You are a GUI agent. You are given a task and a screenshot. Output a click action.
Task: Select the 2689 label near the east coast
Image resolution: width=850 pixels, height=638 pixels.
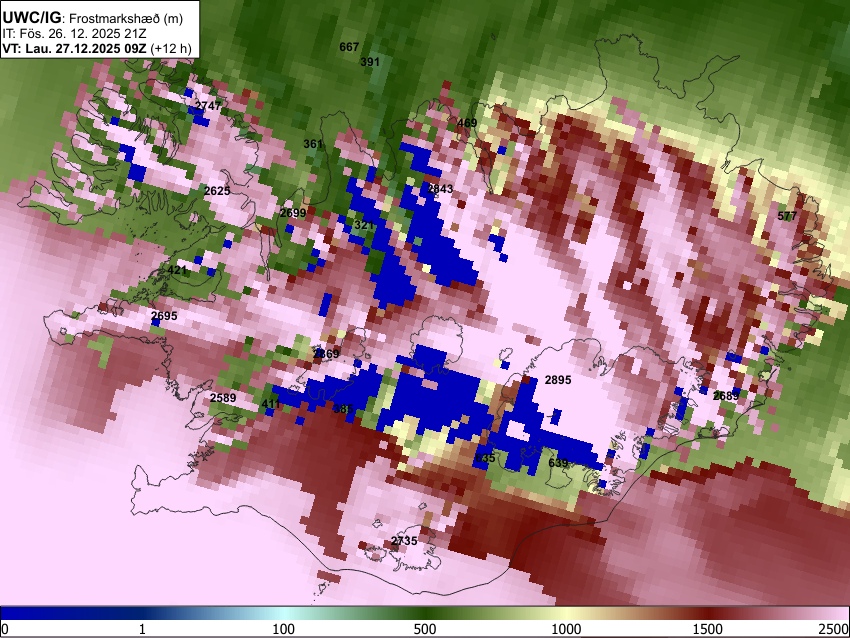pyautogui.click(x=726, y=396)
